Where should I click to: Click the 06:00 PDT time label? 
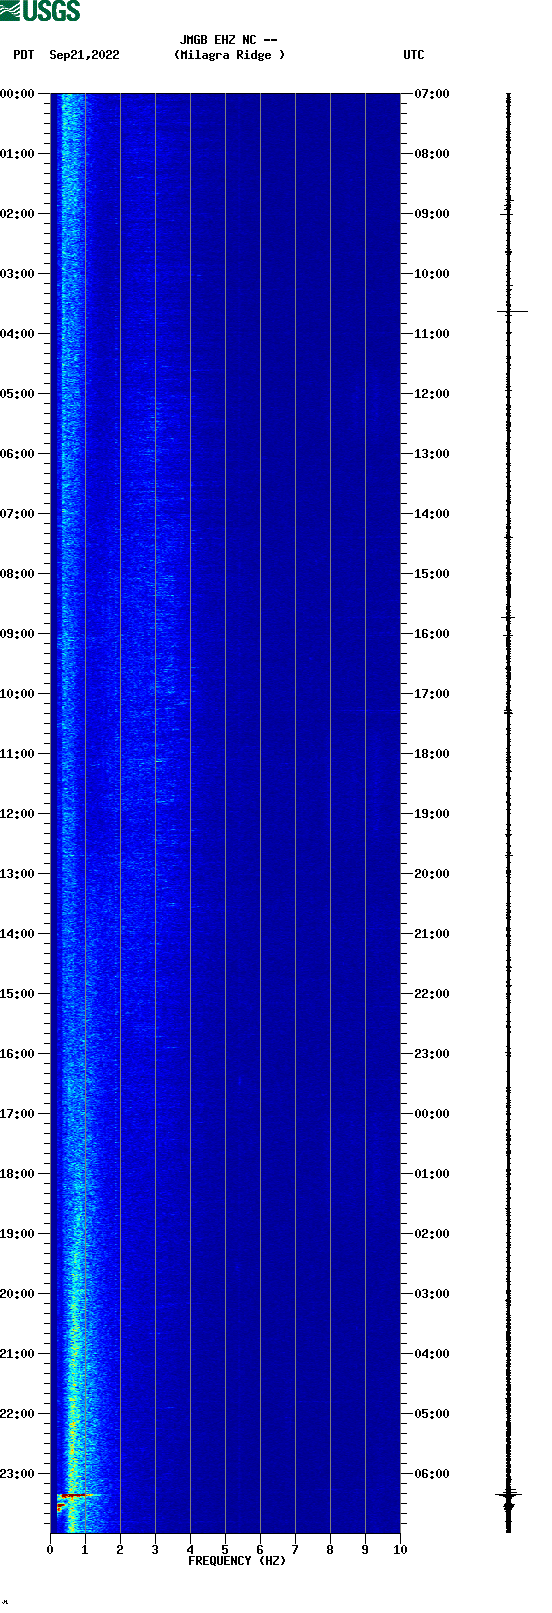click(17, 454)
